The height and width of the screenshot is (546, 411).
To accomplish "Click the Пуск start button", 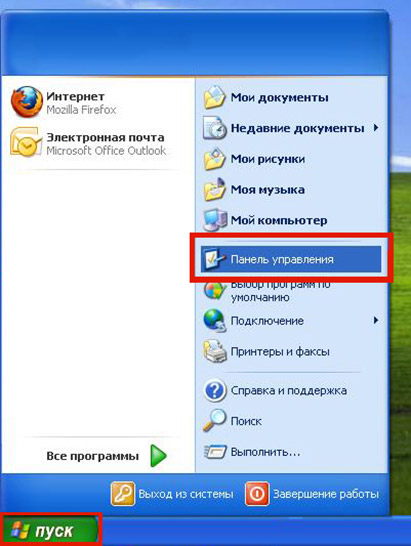I will coord(50,531).
